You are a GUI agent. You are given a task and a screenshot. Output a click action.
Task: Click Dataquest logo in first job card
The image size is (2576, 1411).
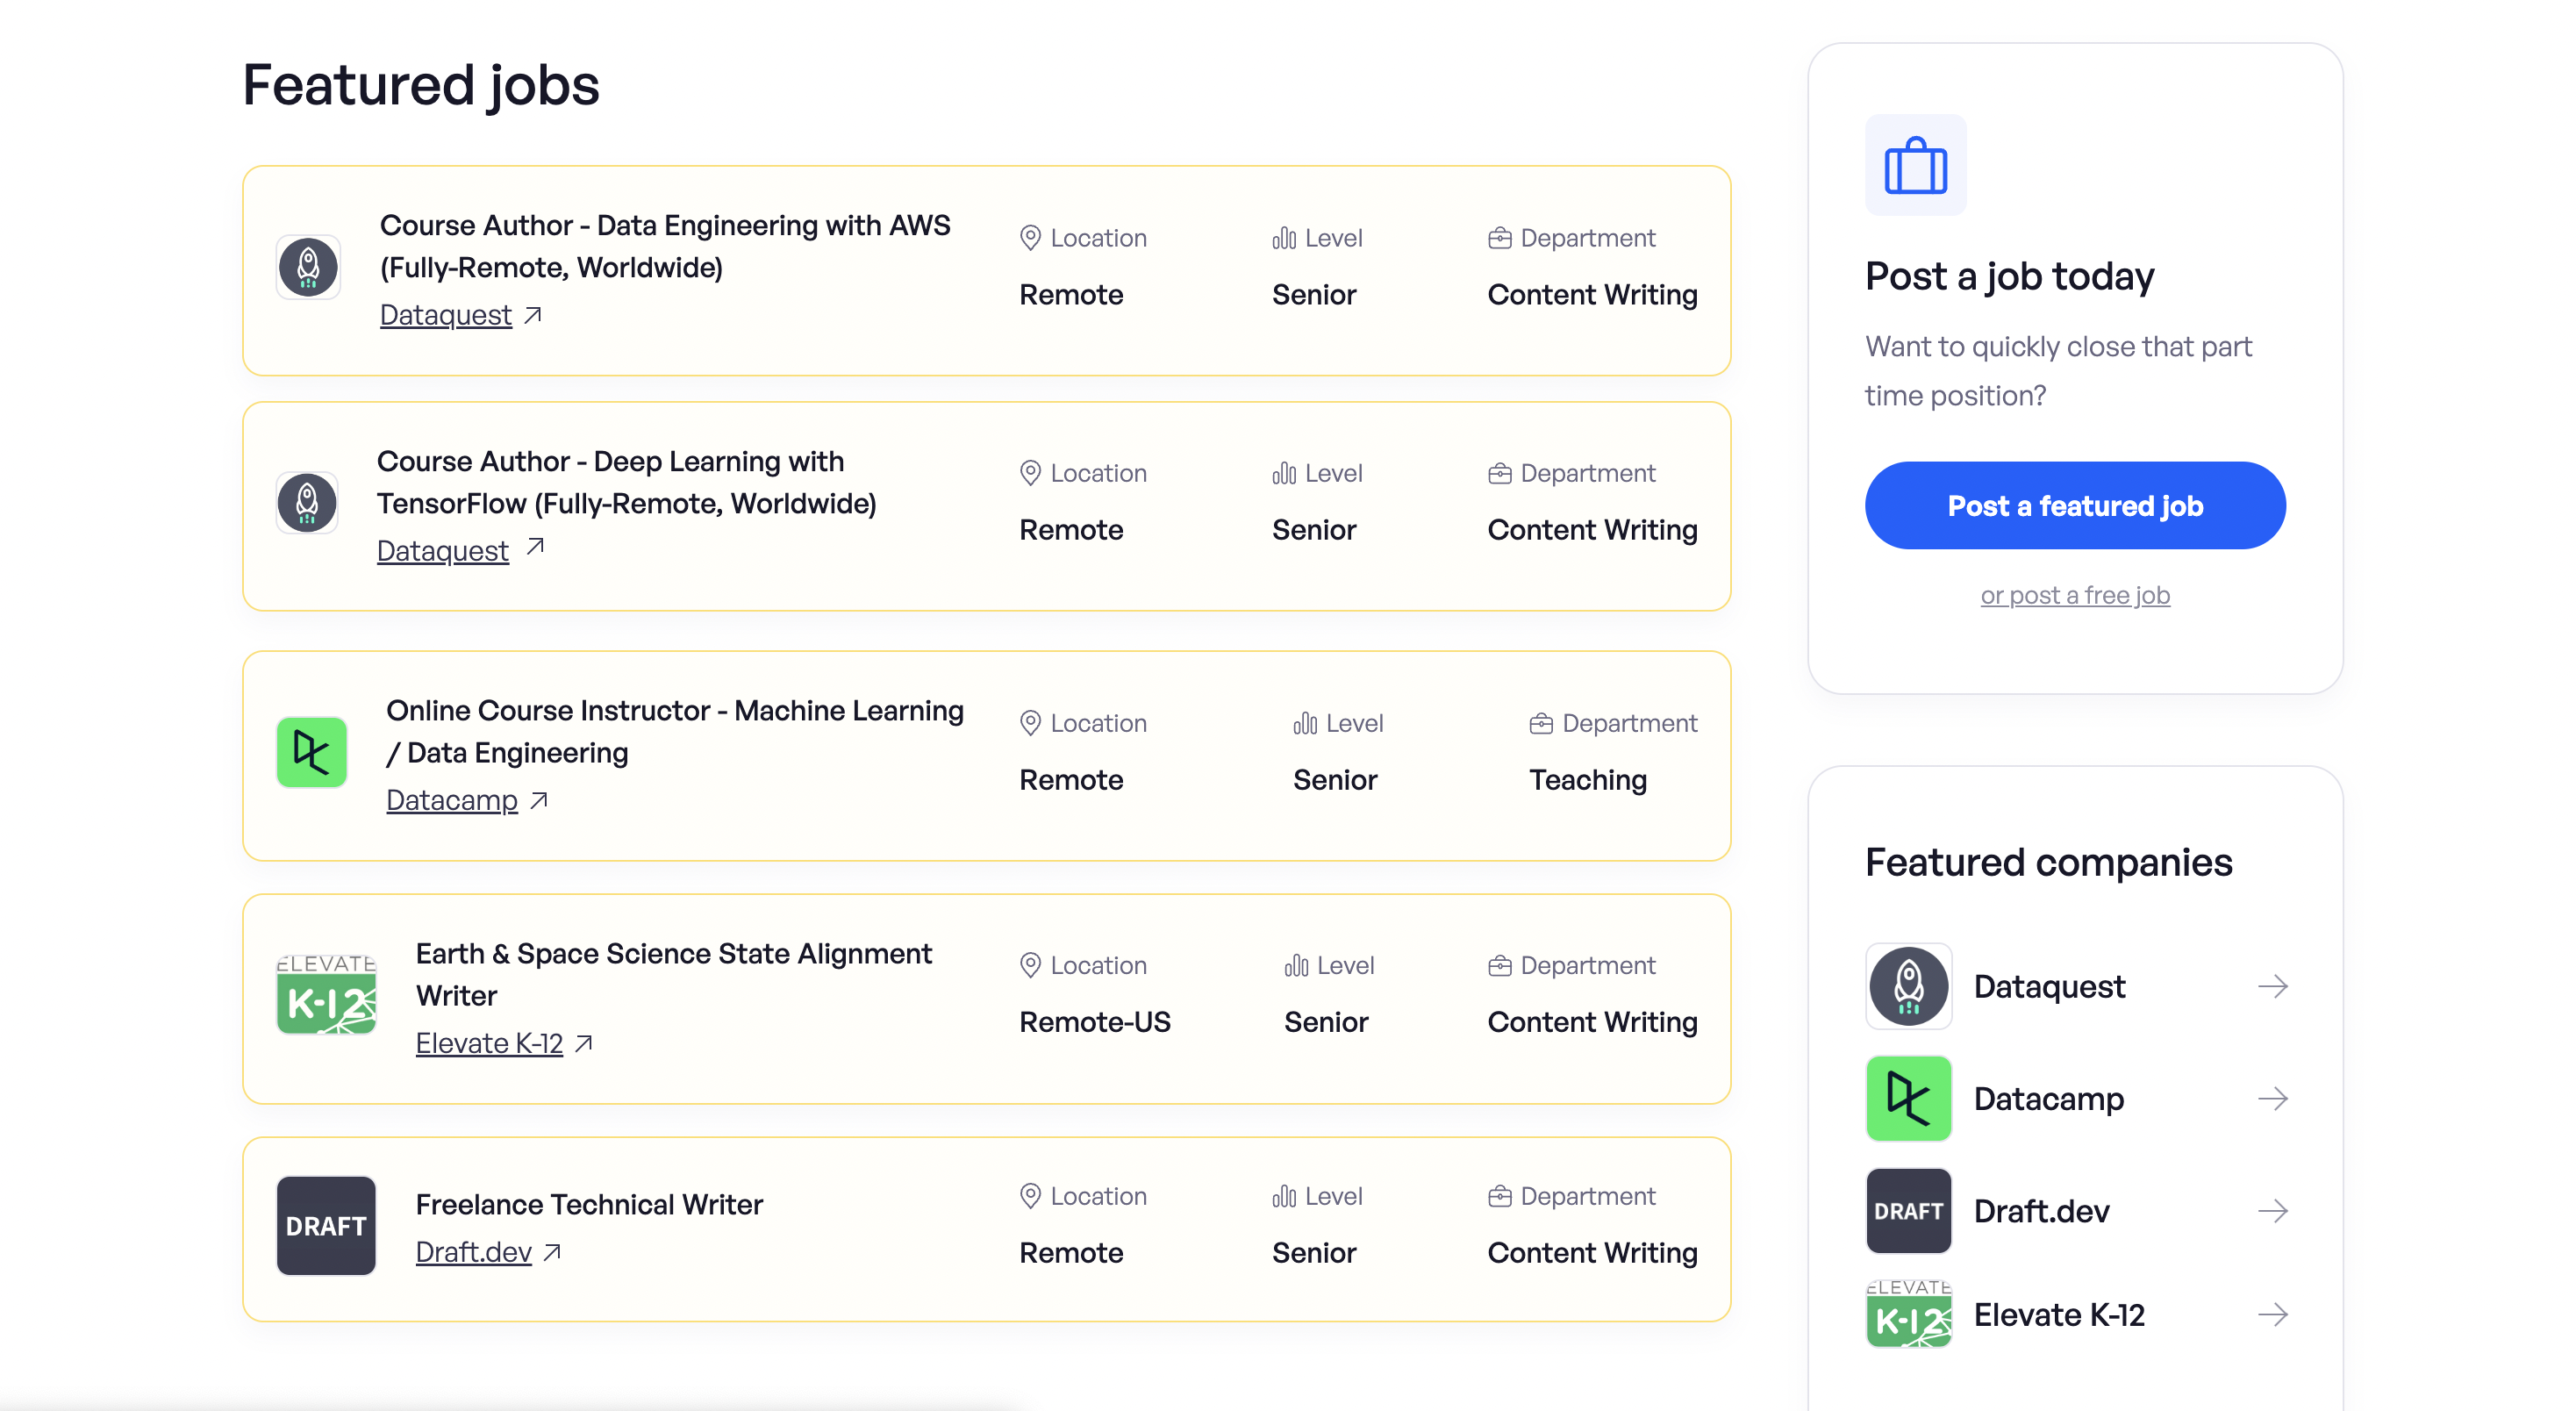click(308, 268)
